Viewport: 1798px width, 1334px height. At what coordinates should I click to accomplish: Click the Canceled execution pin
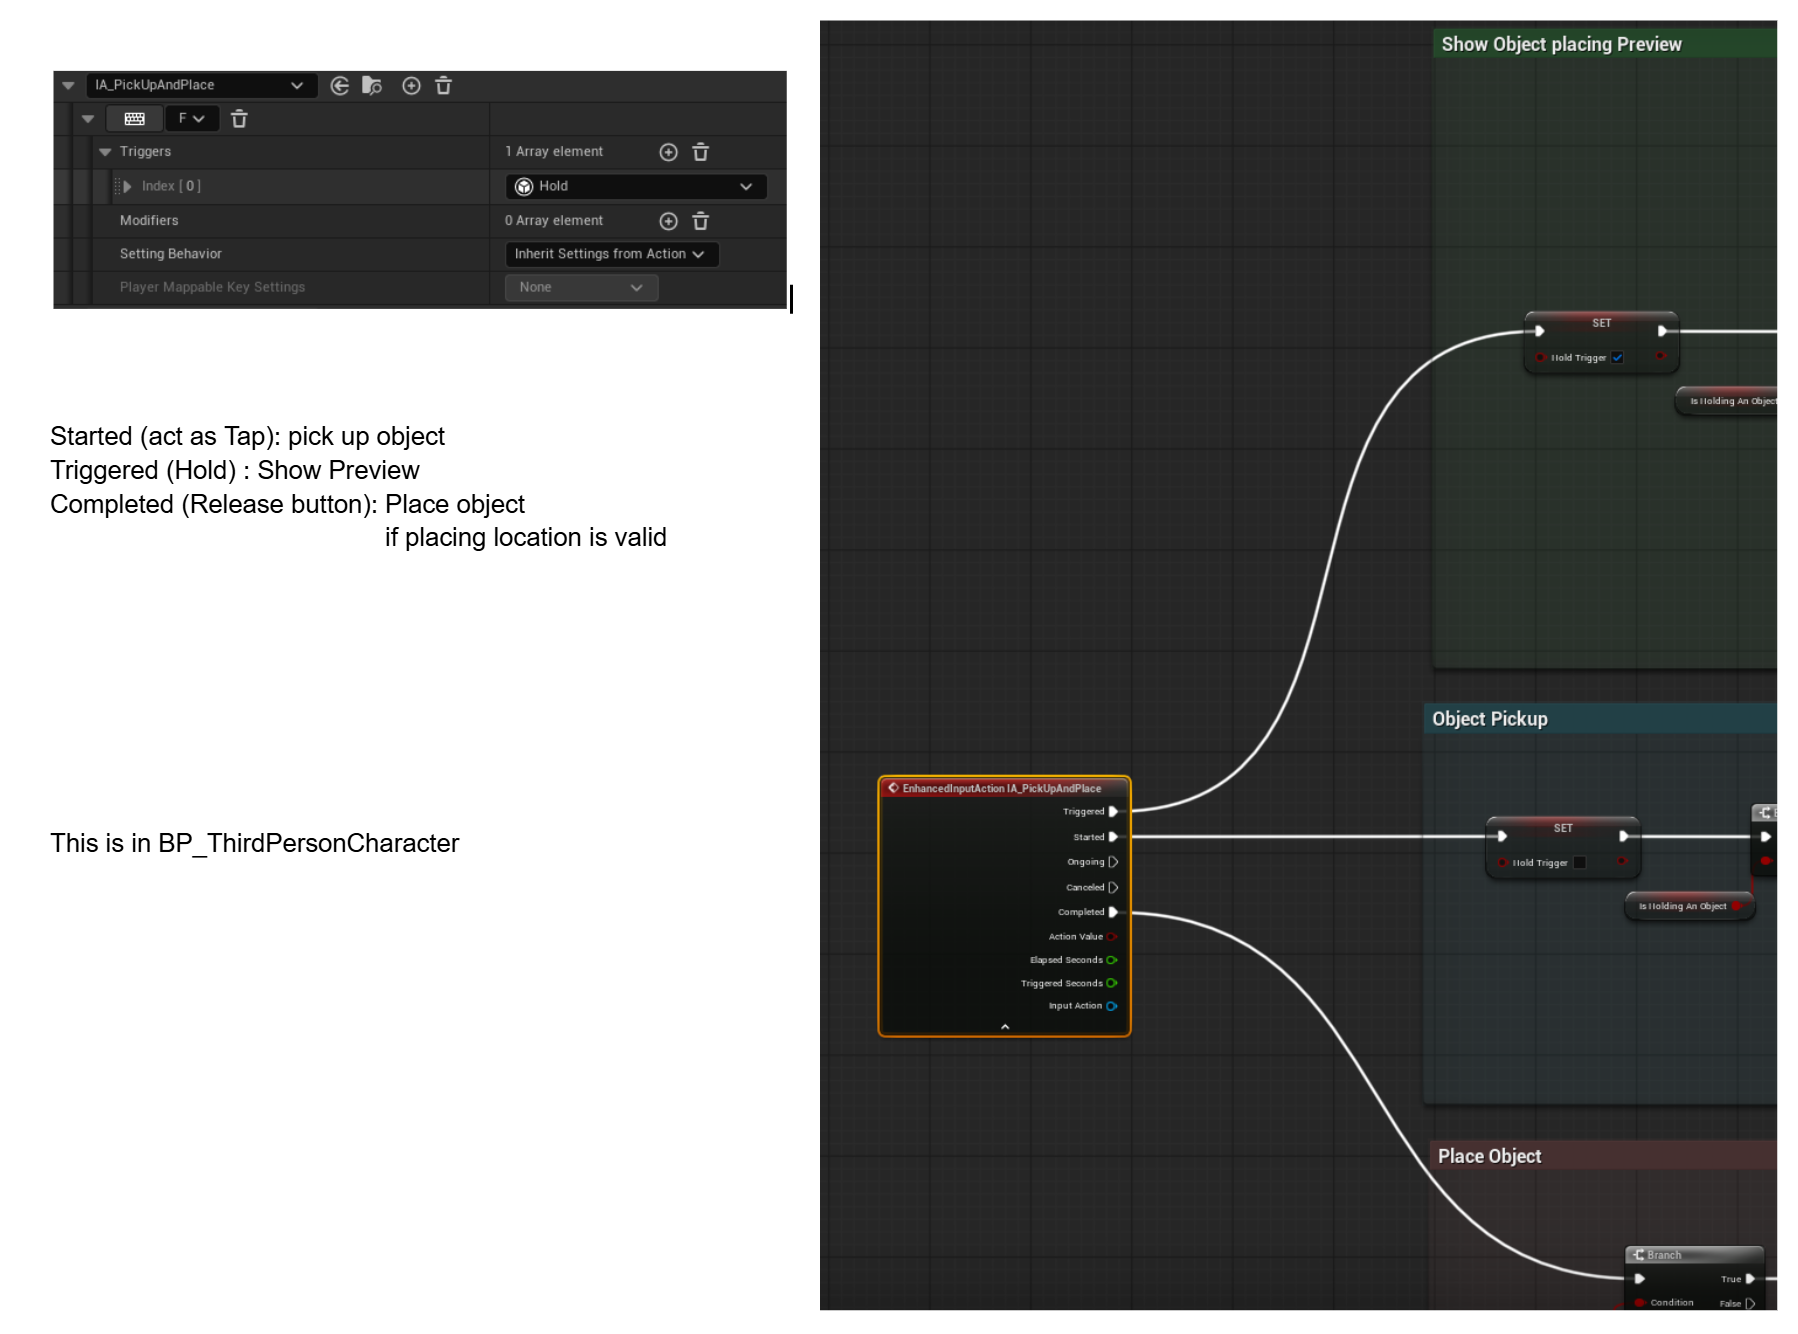tap(1113, 887)
